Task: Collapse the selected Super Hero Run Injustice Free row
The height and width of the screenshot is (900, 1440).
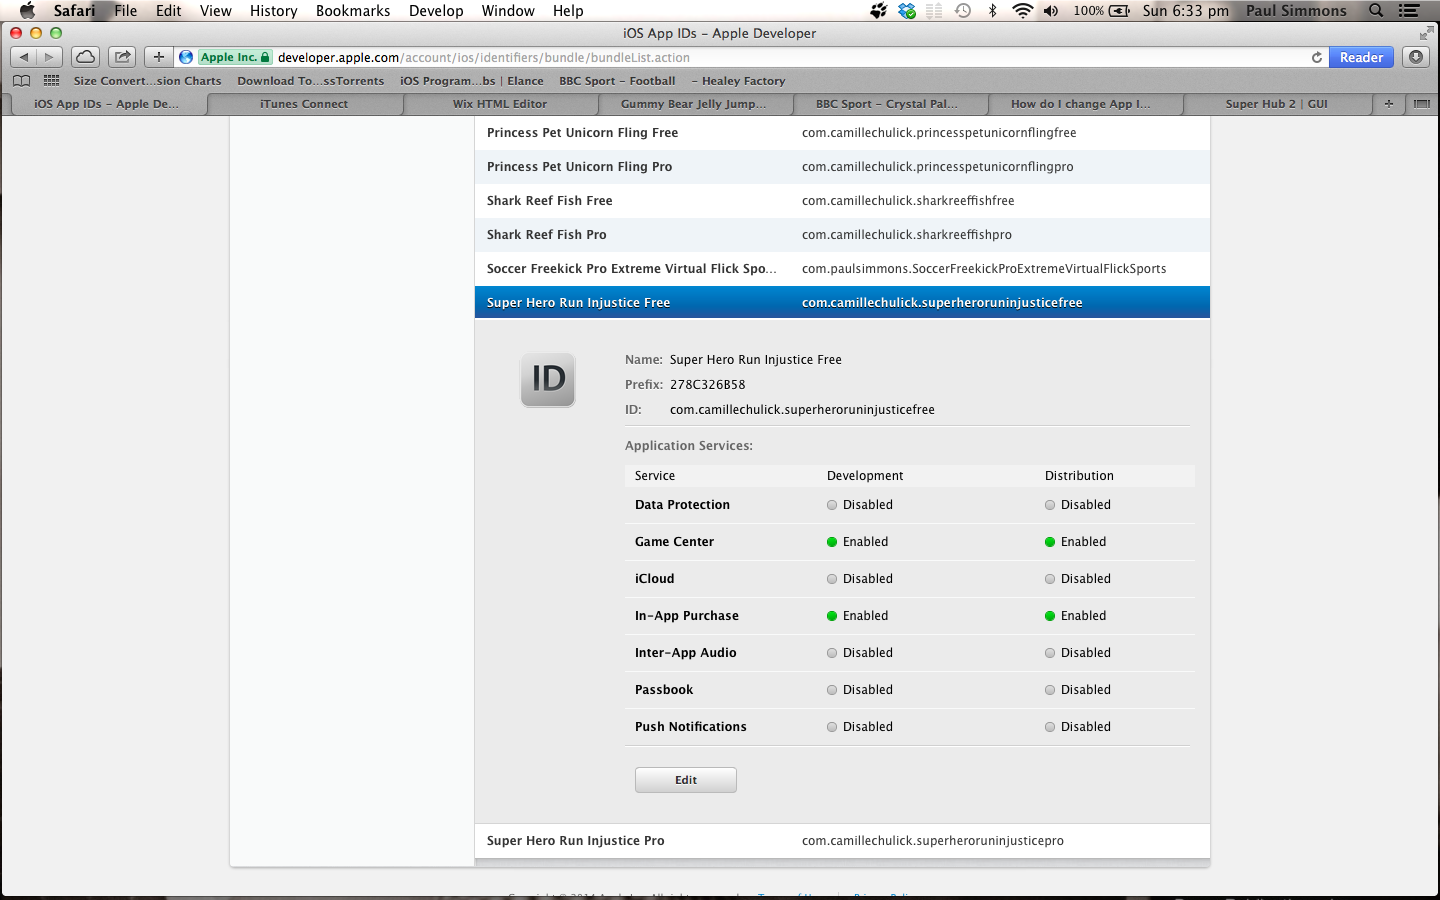Action: click(842, 302)
